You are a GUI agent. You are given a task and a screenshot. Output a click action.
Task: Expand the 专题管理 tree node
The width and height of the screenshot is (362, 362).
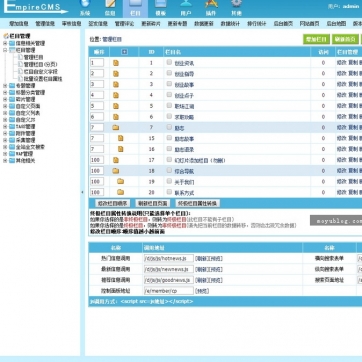click(x=5, y=86)
